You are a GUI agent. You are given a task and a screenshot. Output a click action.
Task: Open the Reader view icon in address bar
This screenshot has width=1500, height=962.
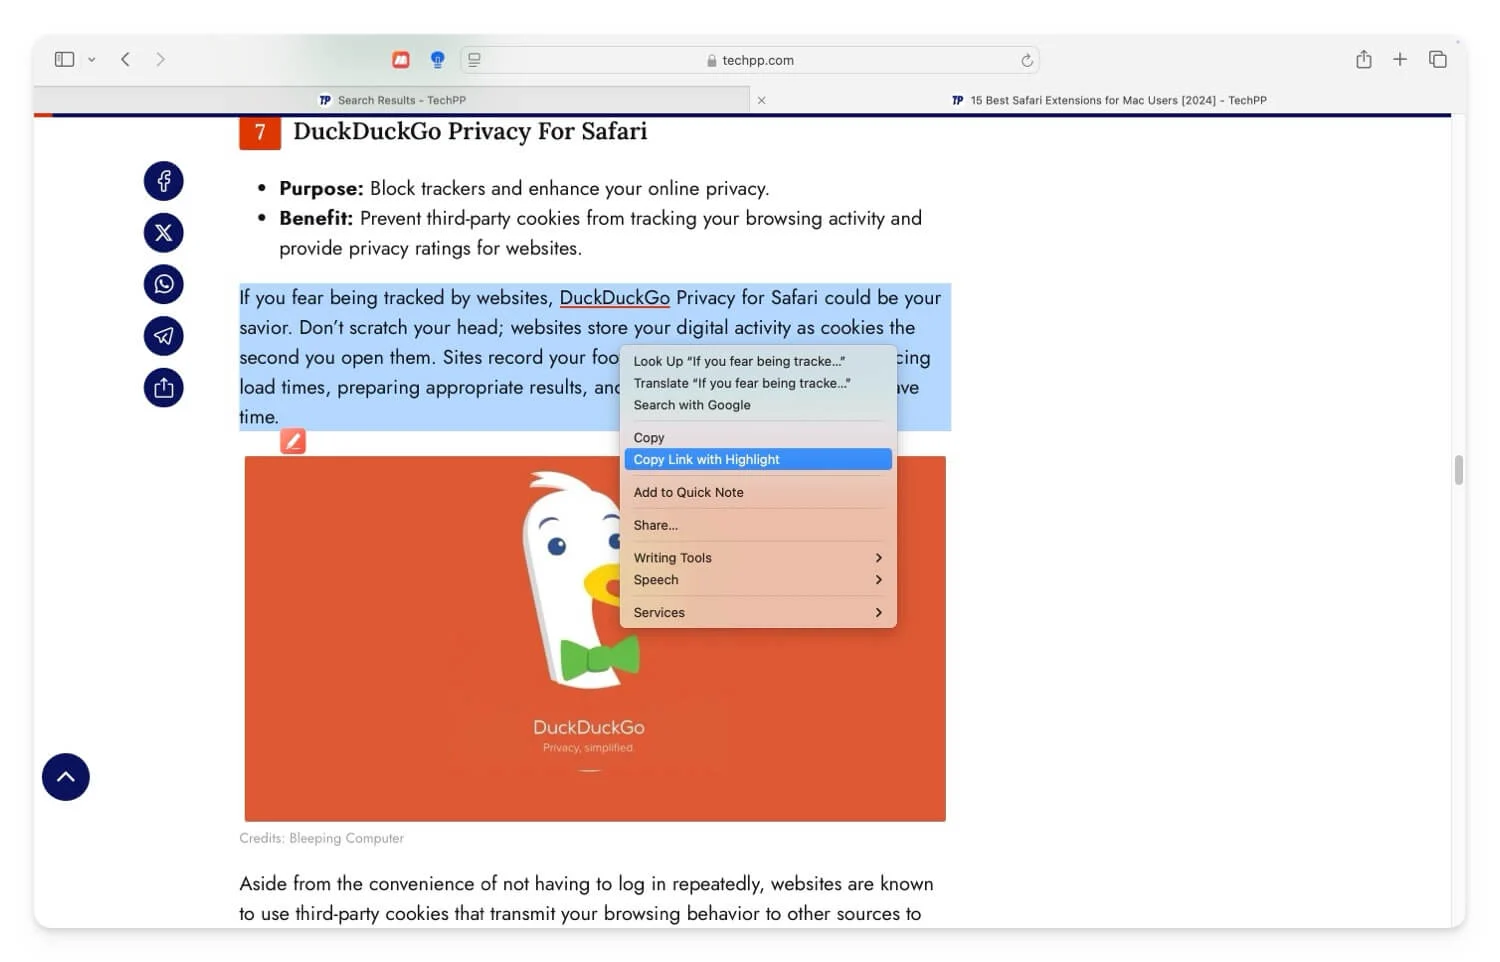click(474, 60)
